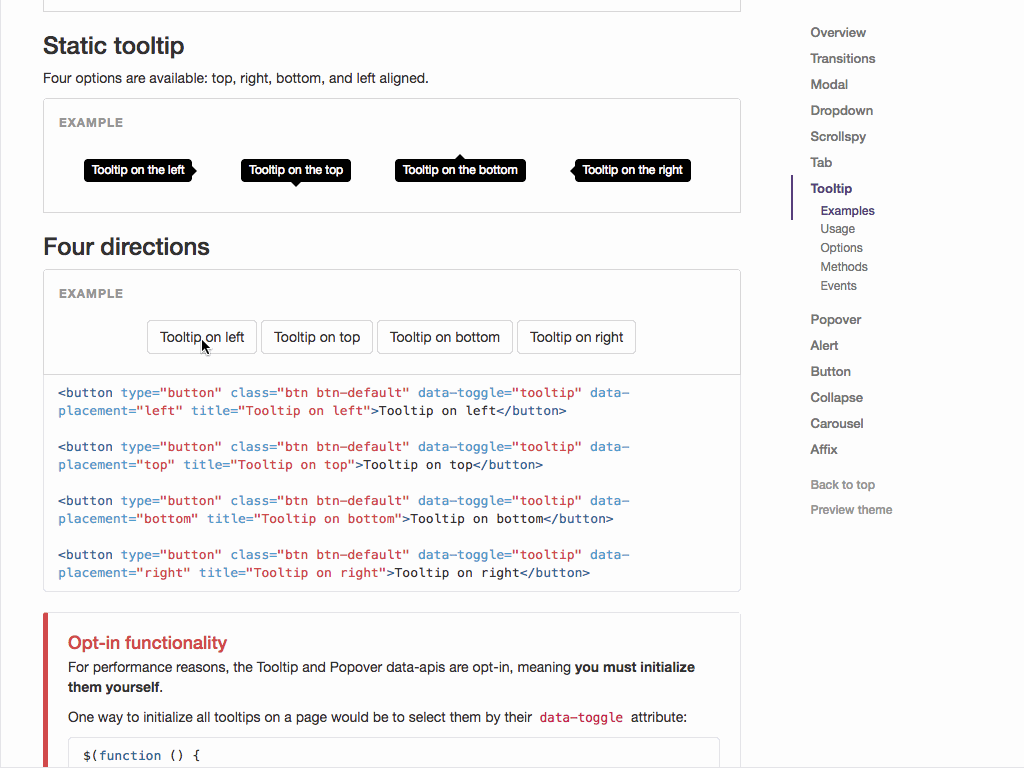The height and width of the screenshot is (768, 1024).
Task: Select Tooltip in the sidebar navigation
Action: [x=831, y=188]
